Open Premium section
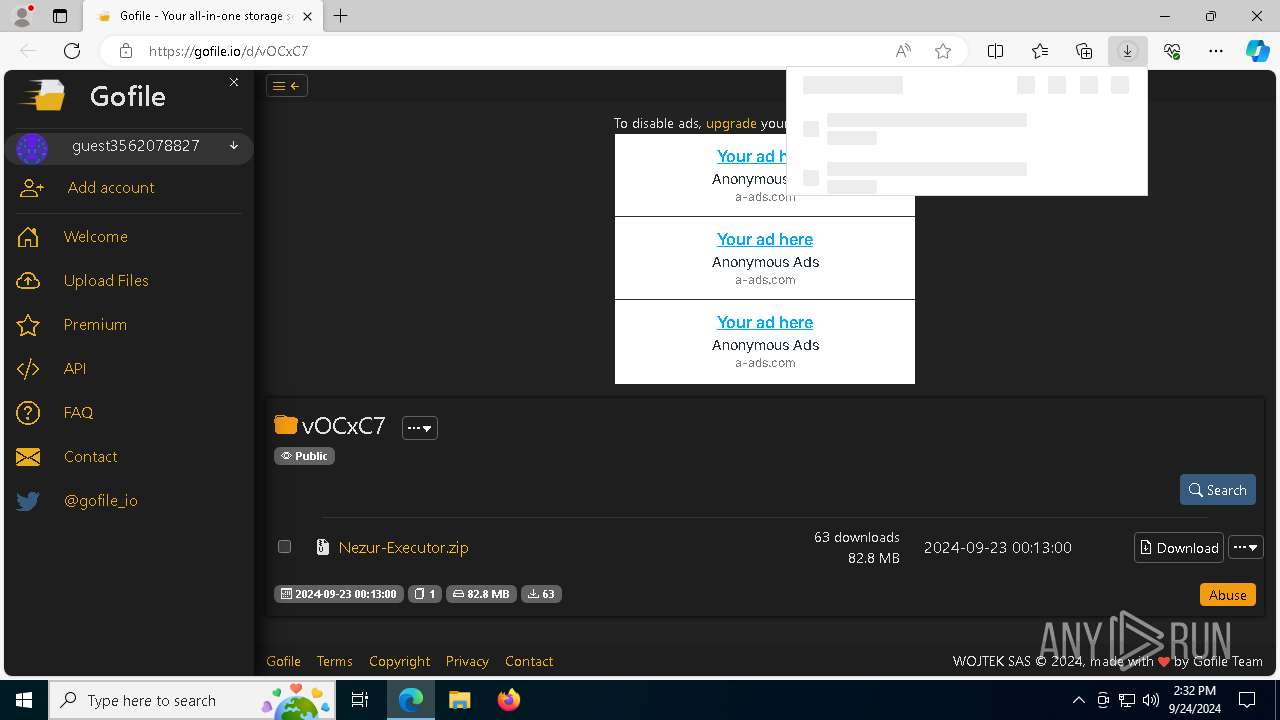 click(95, 325)
